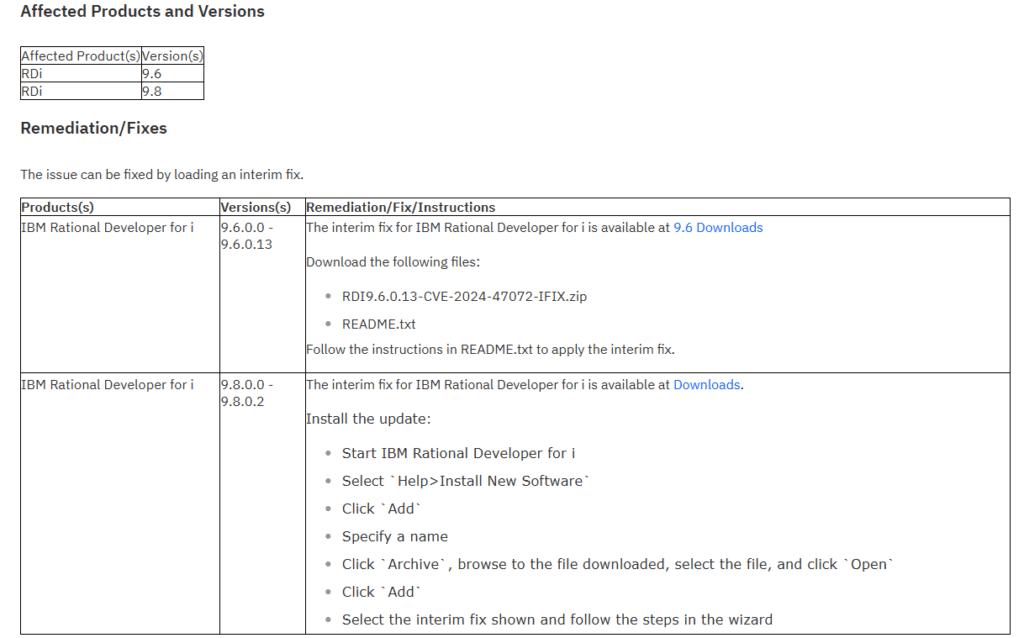Select the "Specify a name" step

point(395,537)
